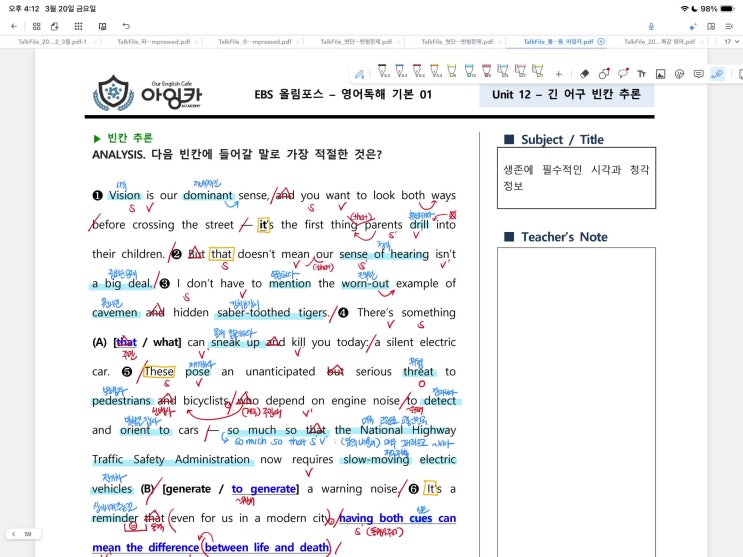Expand the page 59 navigation indicator
This screenshot has width=743, height=557.
tap(21, 534)
